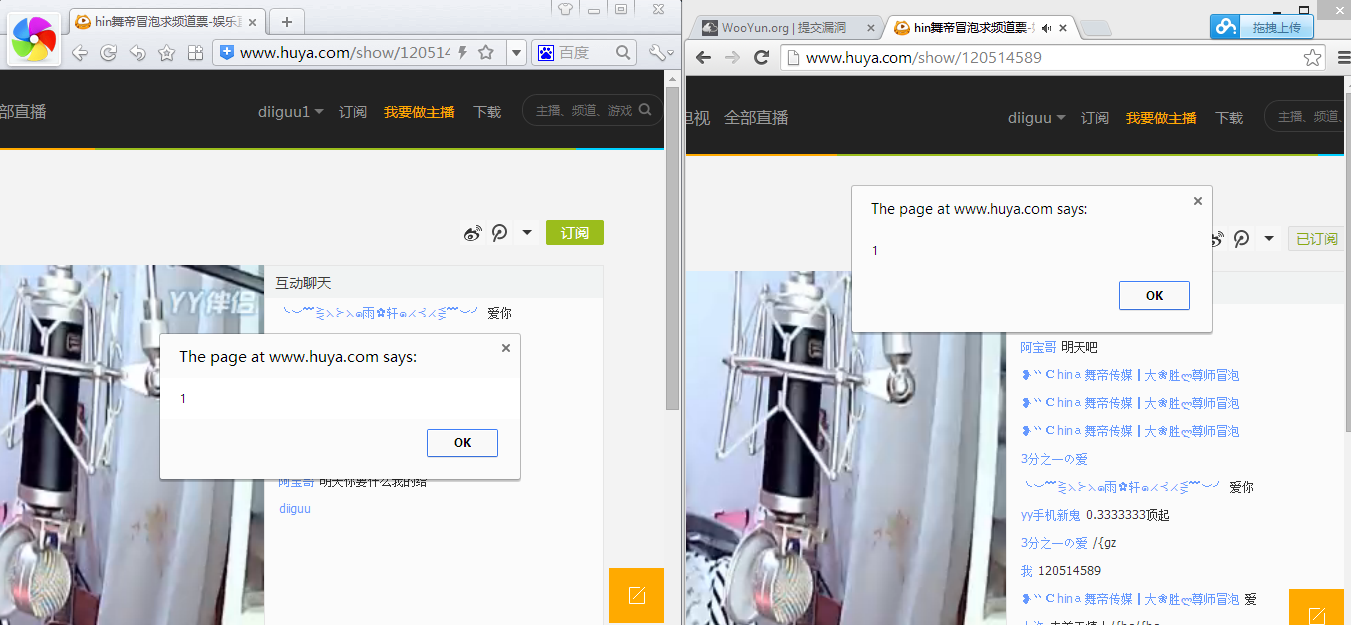Select the hin舞帝 tab in the left browser
The image size is (1351, 625).
click(168, 22)
